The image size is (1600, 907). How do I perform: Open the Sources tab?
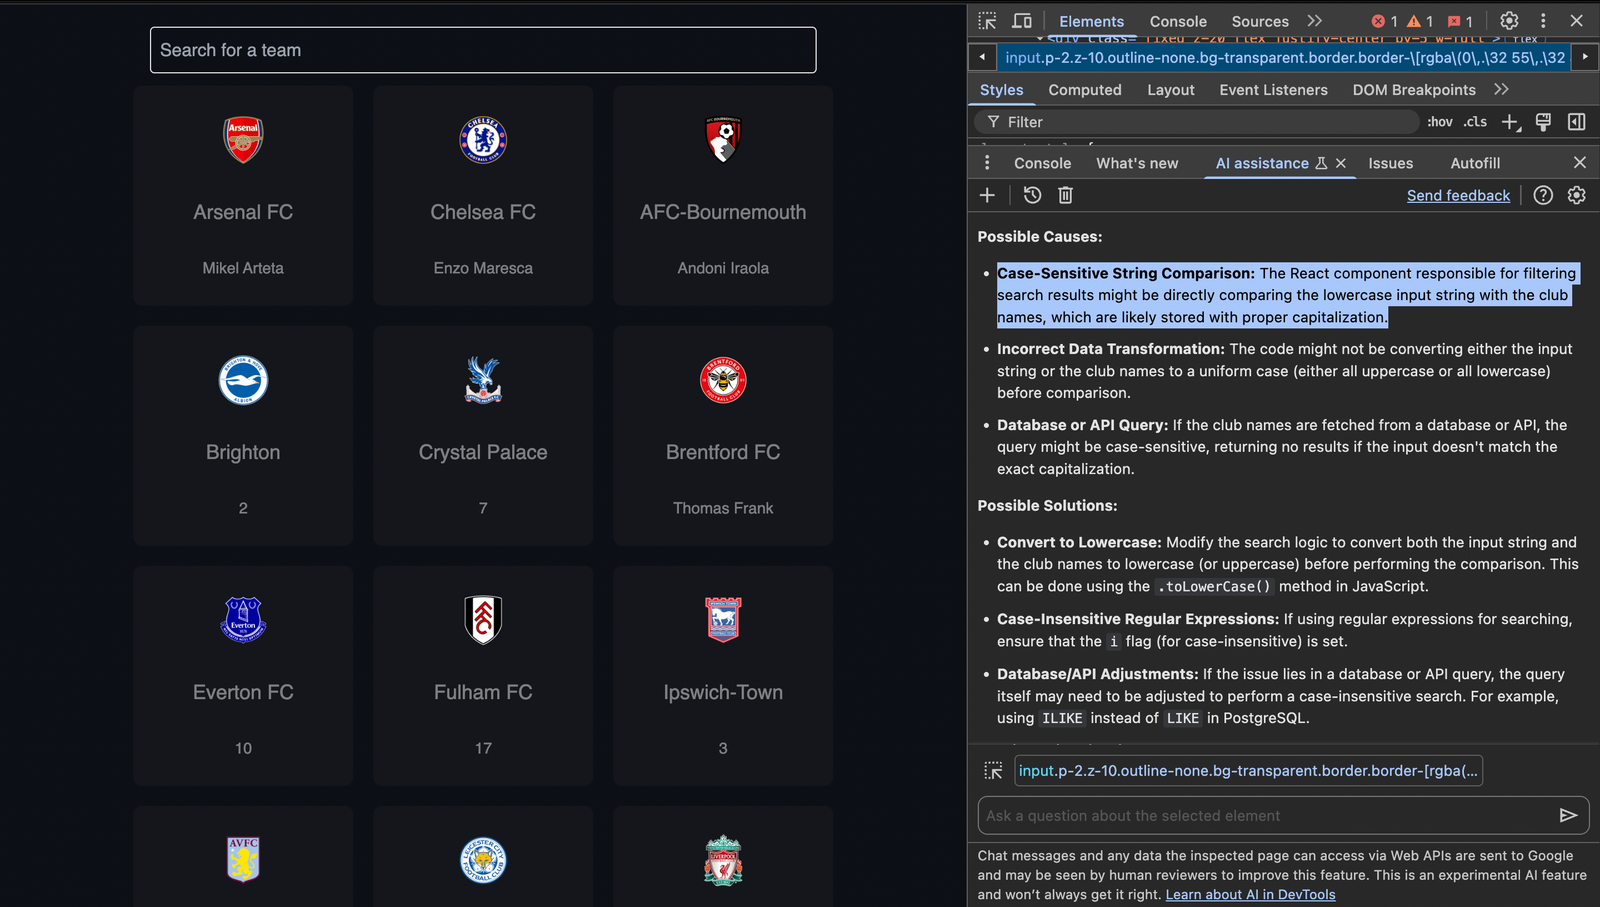coord(1260,21)
